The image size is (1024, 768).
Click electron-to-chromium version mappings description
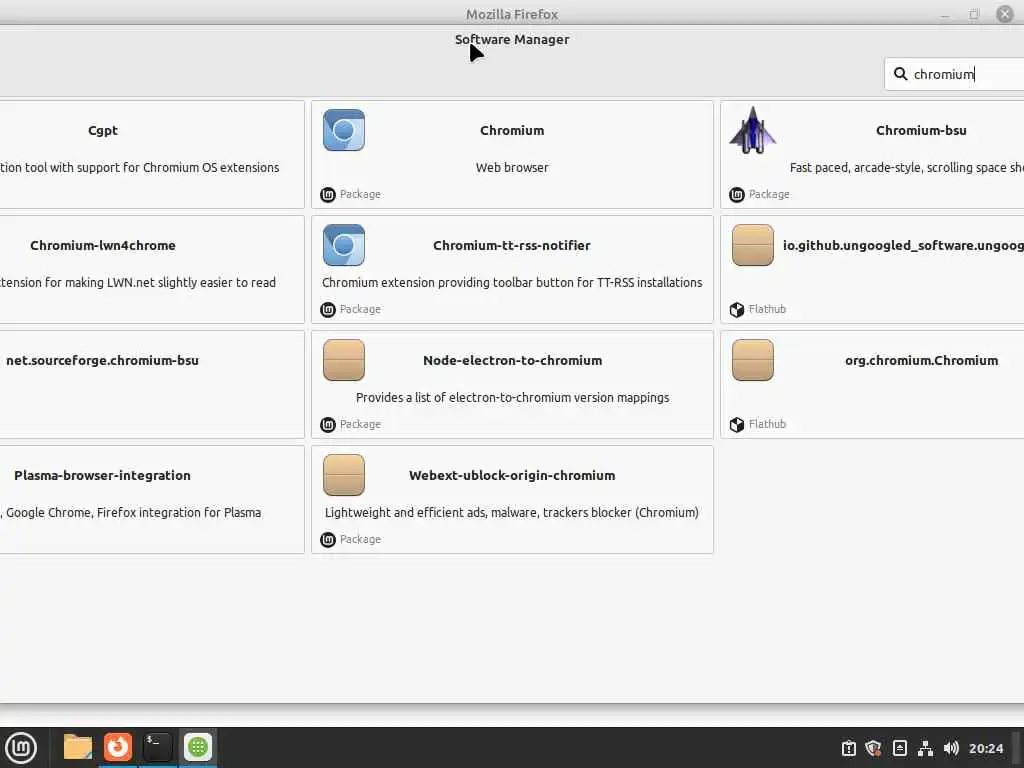tap(513, 397)
